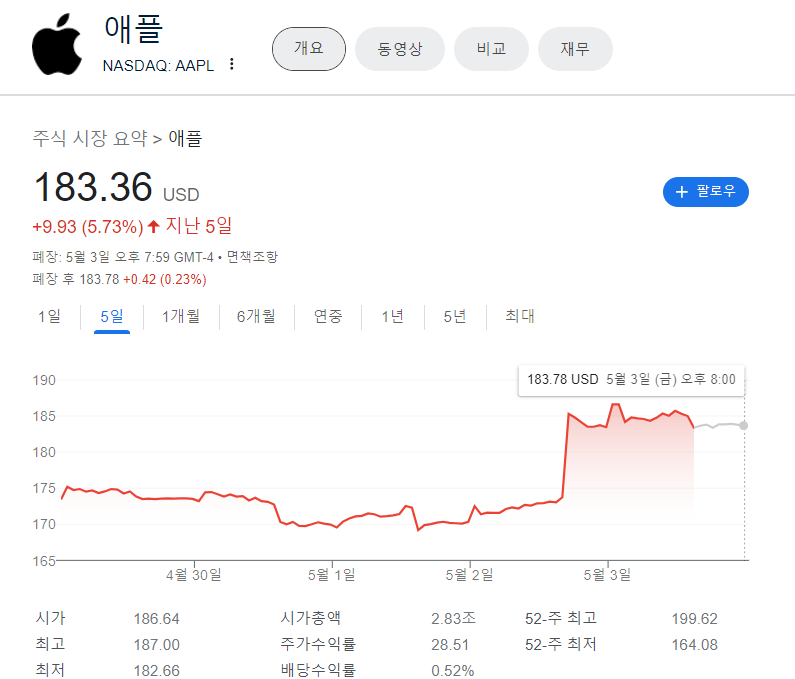Open the 재무 tab
Viewport: 795px width, 679px height.
click(575, 49)
